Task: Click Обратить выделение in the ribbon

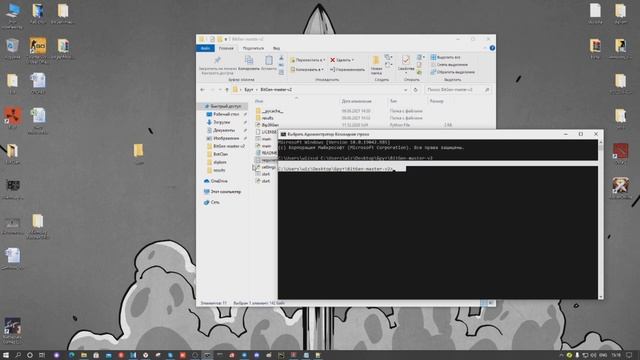Action: [452, 72]
